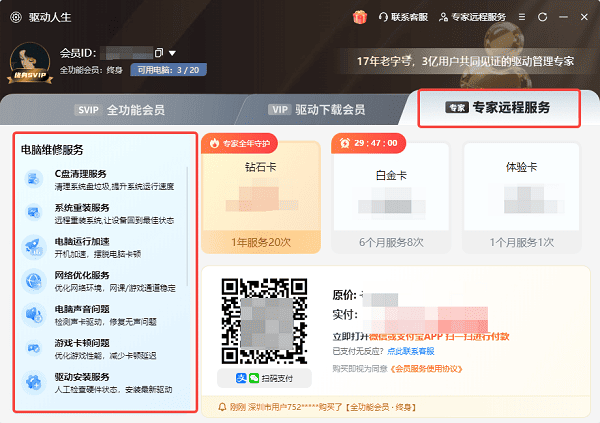Open the hamburger menu icon

tap(522, 17)
